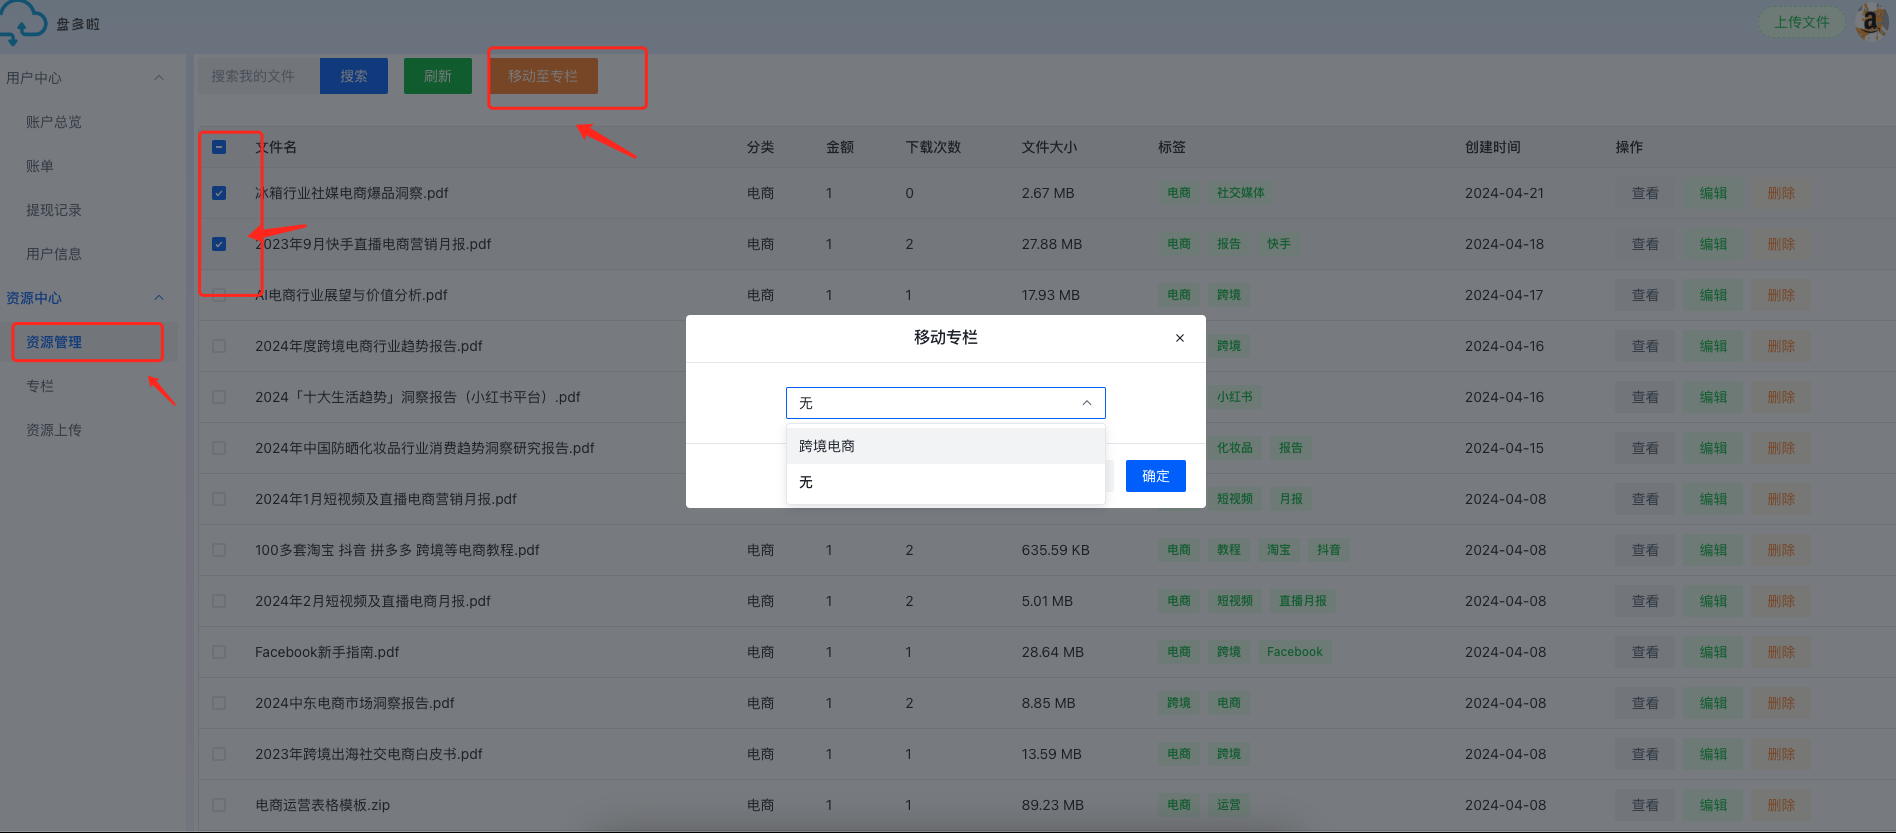Check the 2024「十大生活趋势」洞察报告 row checkbox
This screenshot has height=833, width=1896.
click(x=219, y=397)
